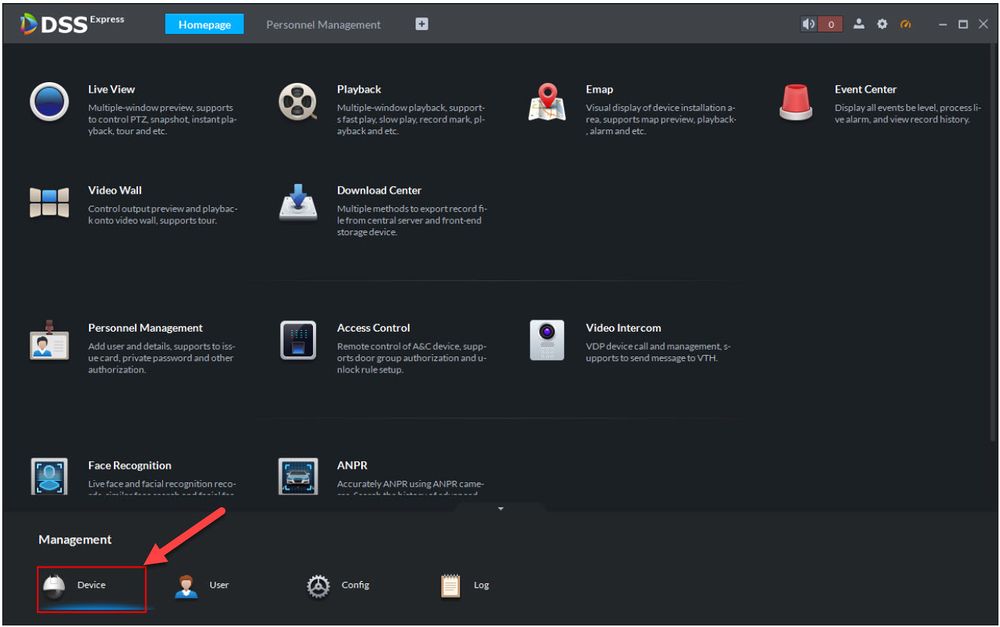Screen dimensions: 1000x627
Task: Open the Live View module icon
Action: pyautogui.click(x=49, y=101)
